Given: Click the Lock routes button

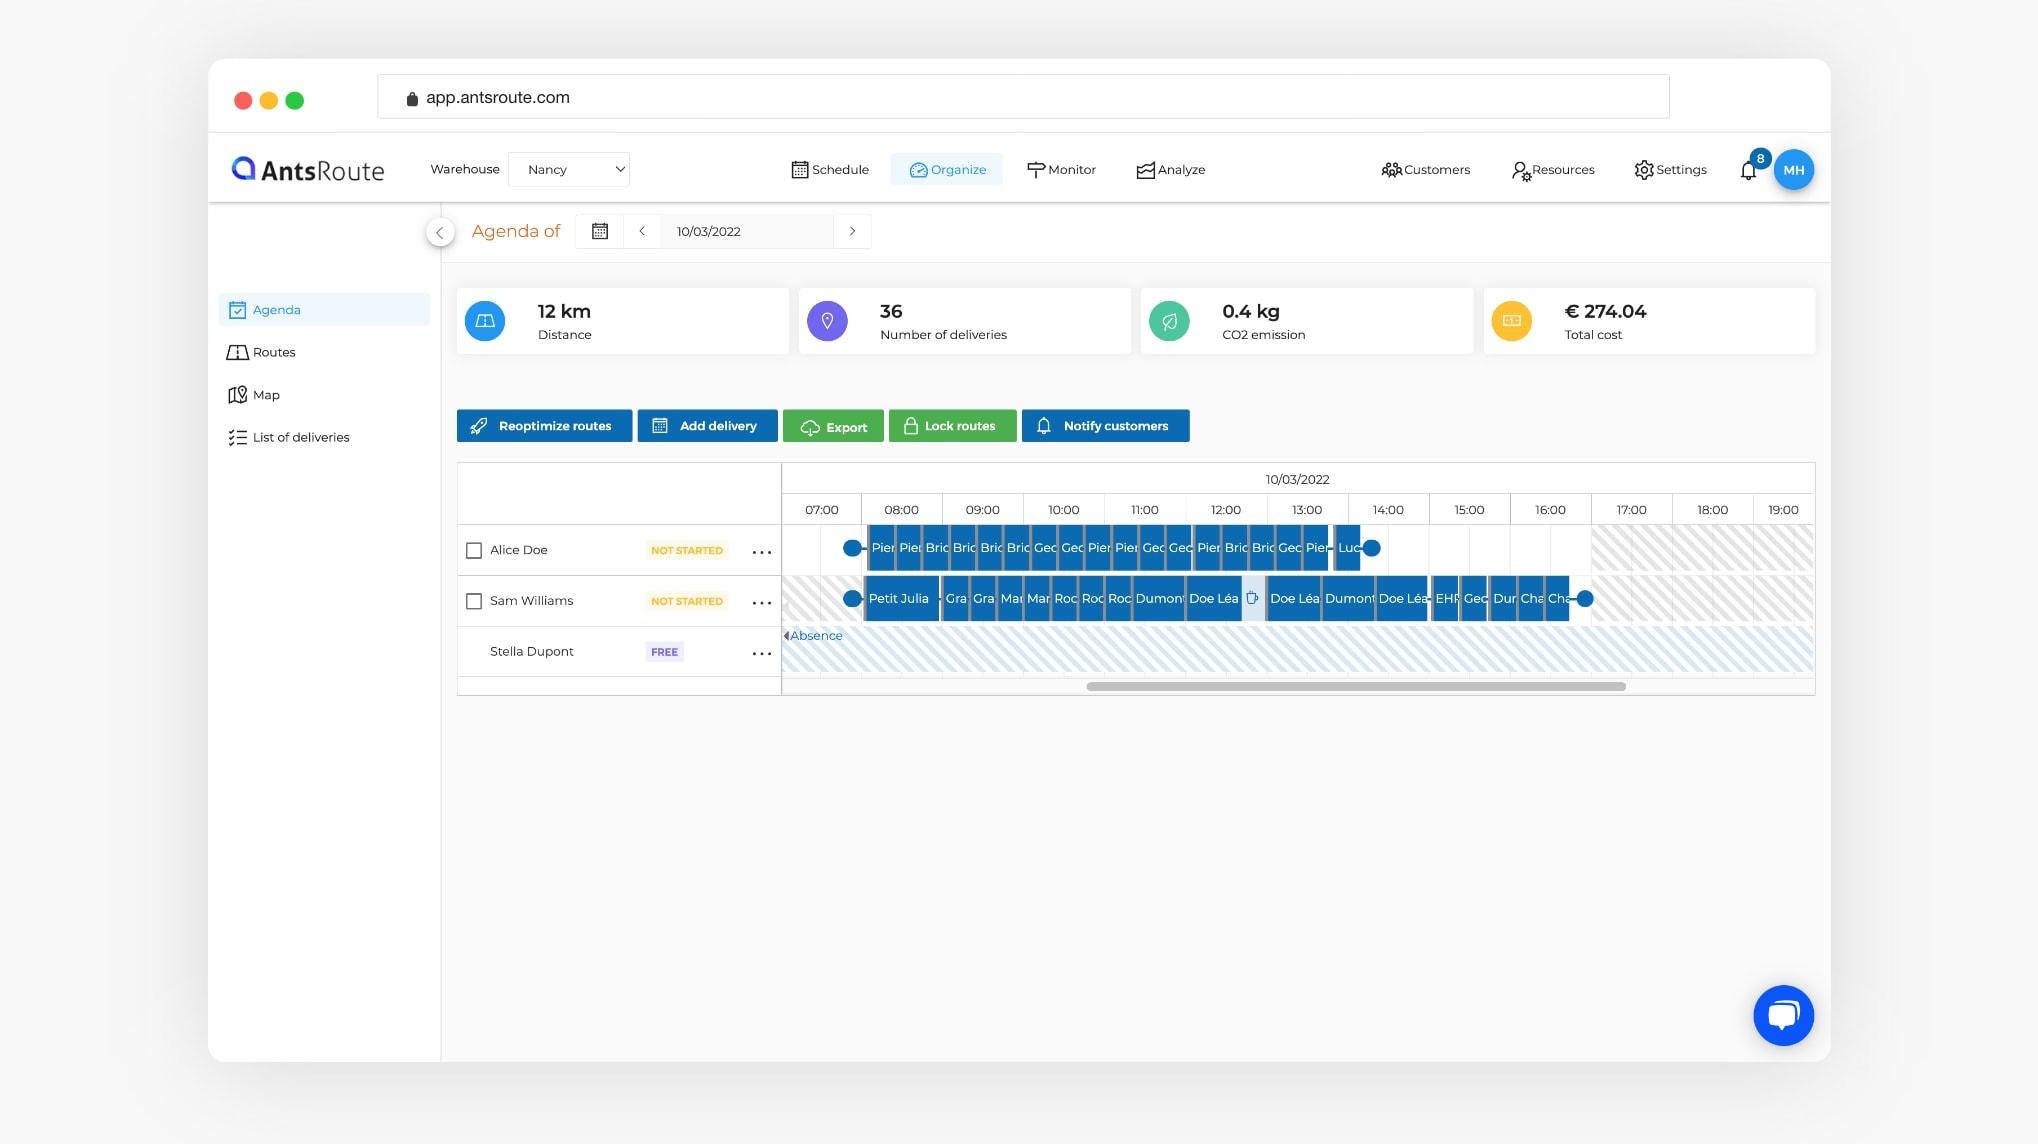Looking at the screenshot, I should coord(951,425).
